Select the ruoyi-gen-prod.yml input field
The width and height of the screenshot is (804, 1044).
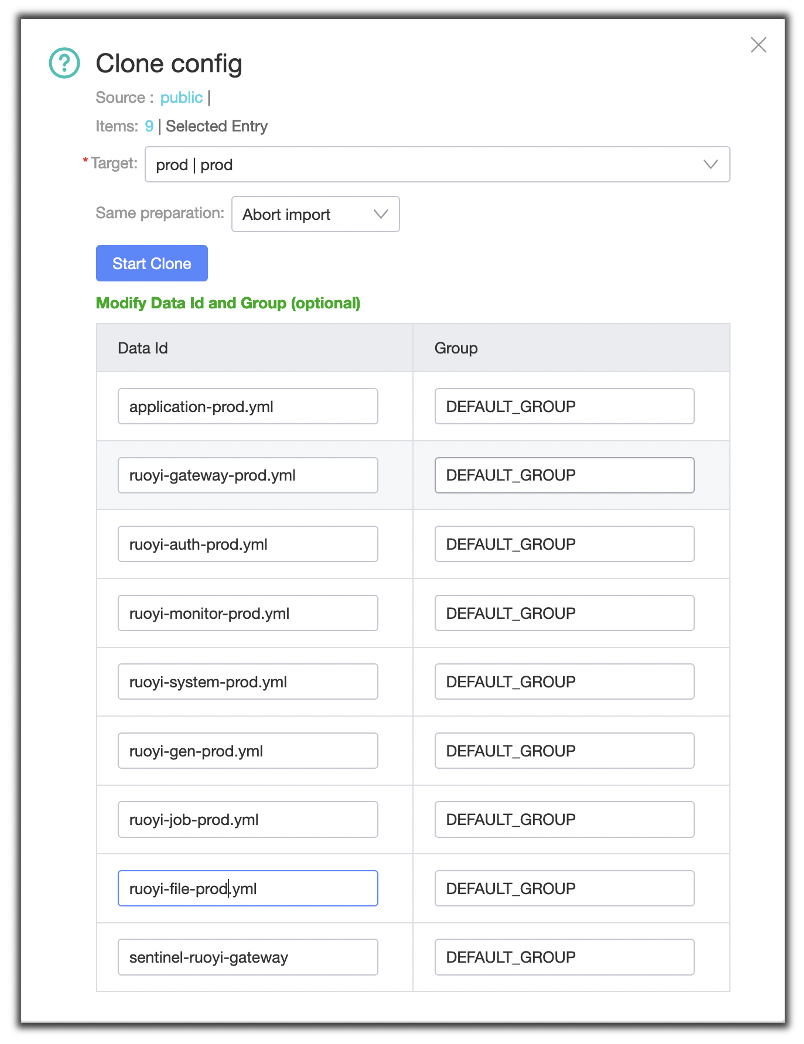248,751
